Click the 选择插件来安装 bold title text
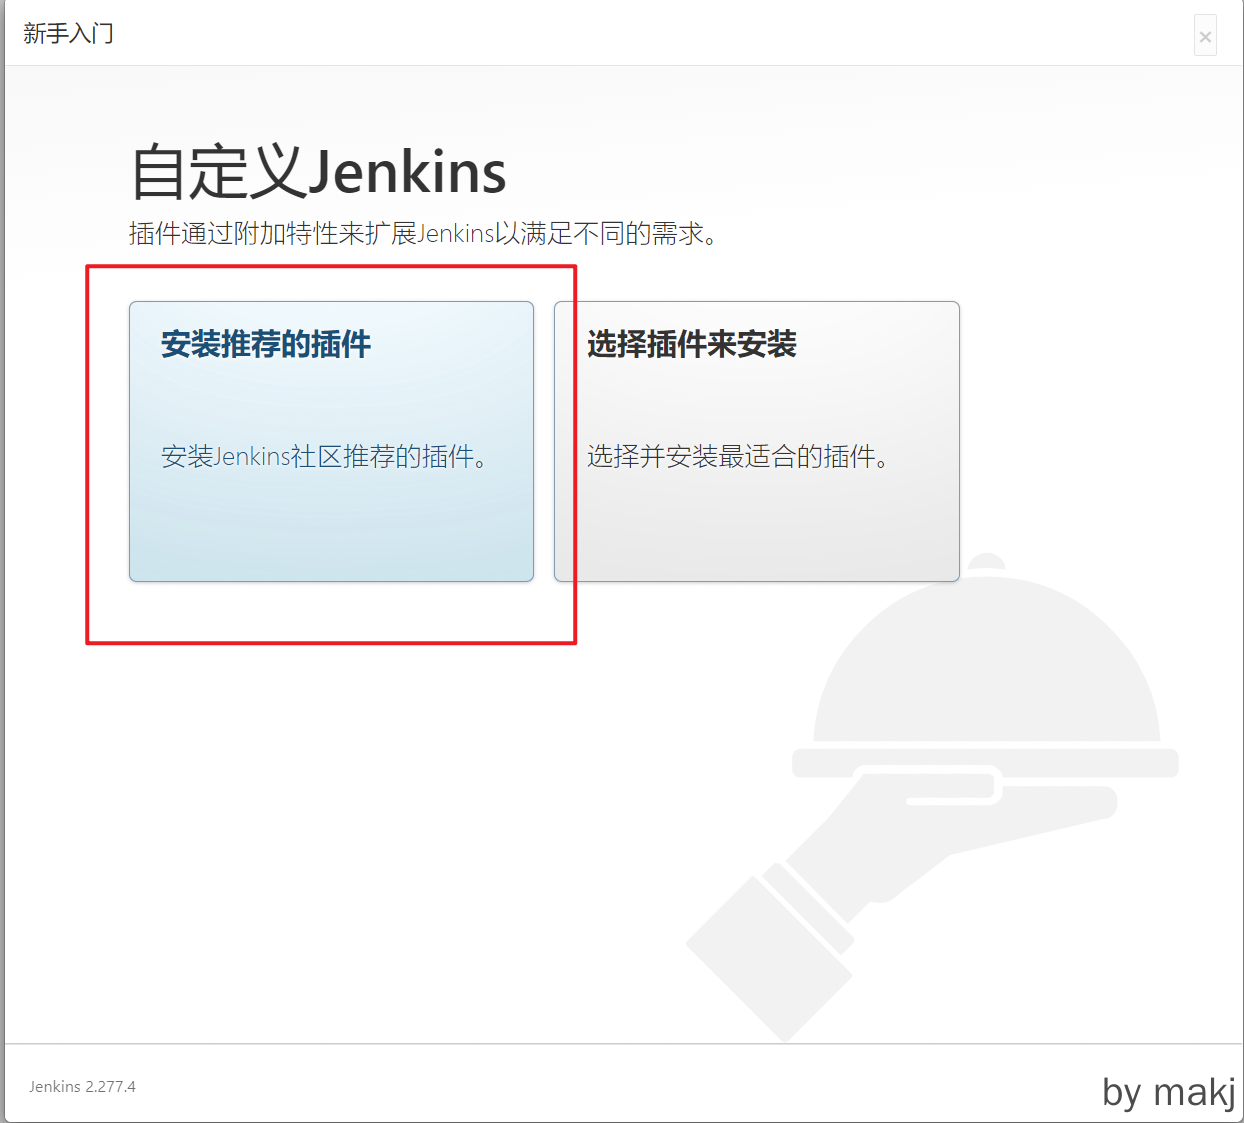Screen dimensions: 1244x1123 [x=691, y=345]
